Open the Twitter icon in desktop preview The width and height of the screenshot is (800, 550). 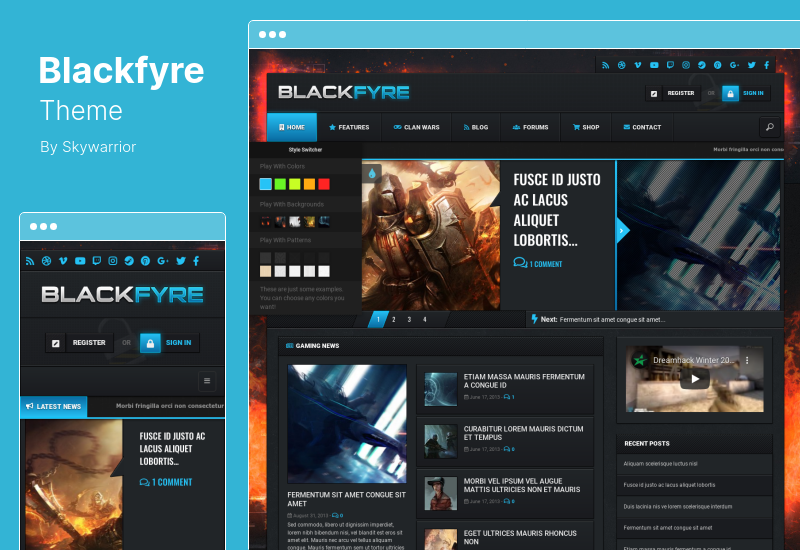752,65
